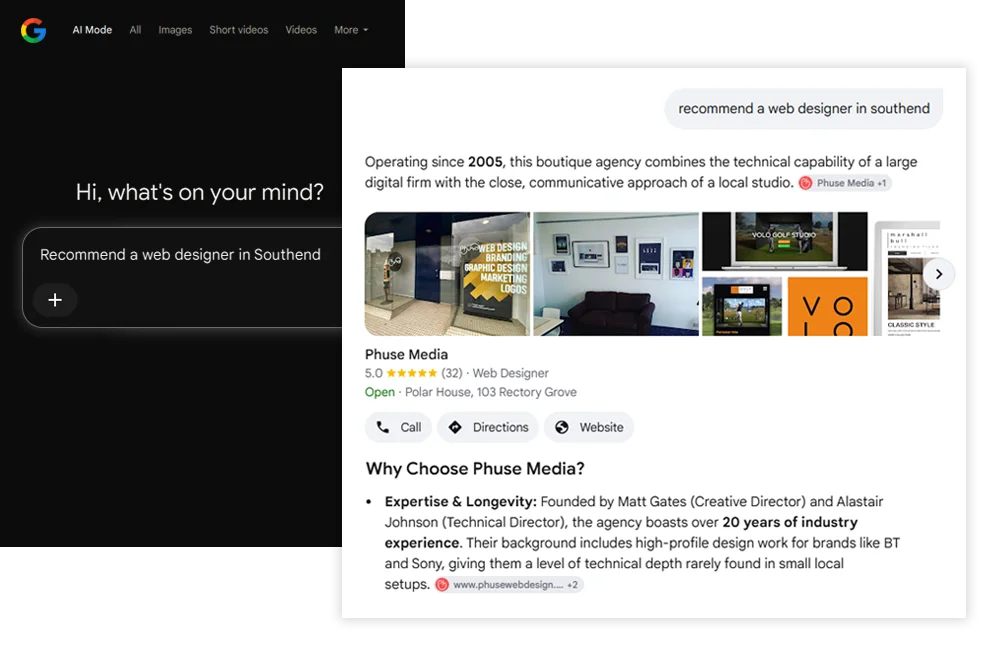Open the Volo Golf Studio thumbnail
Viewport: 987px width, 657px height.
coord(784,241)
